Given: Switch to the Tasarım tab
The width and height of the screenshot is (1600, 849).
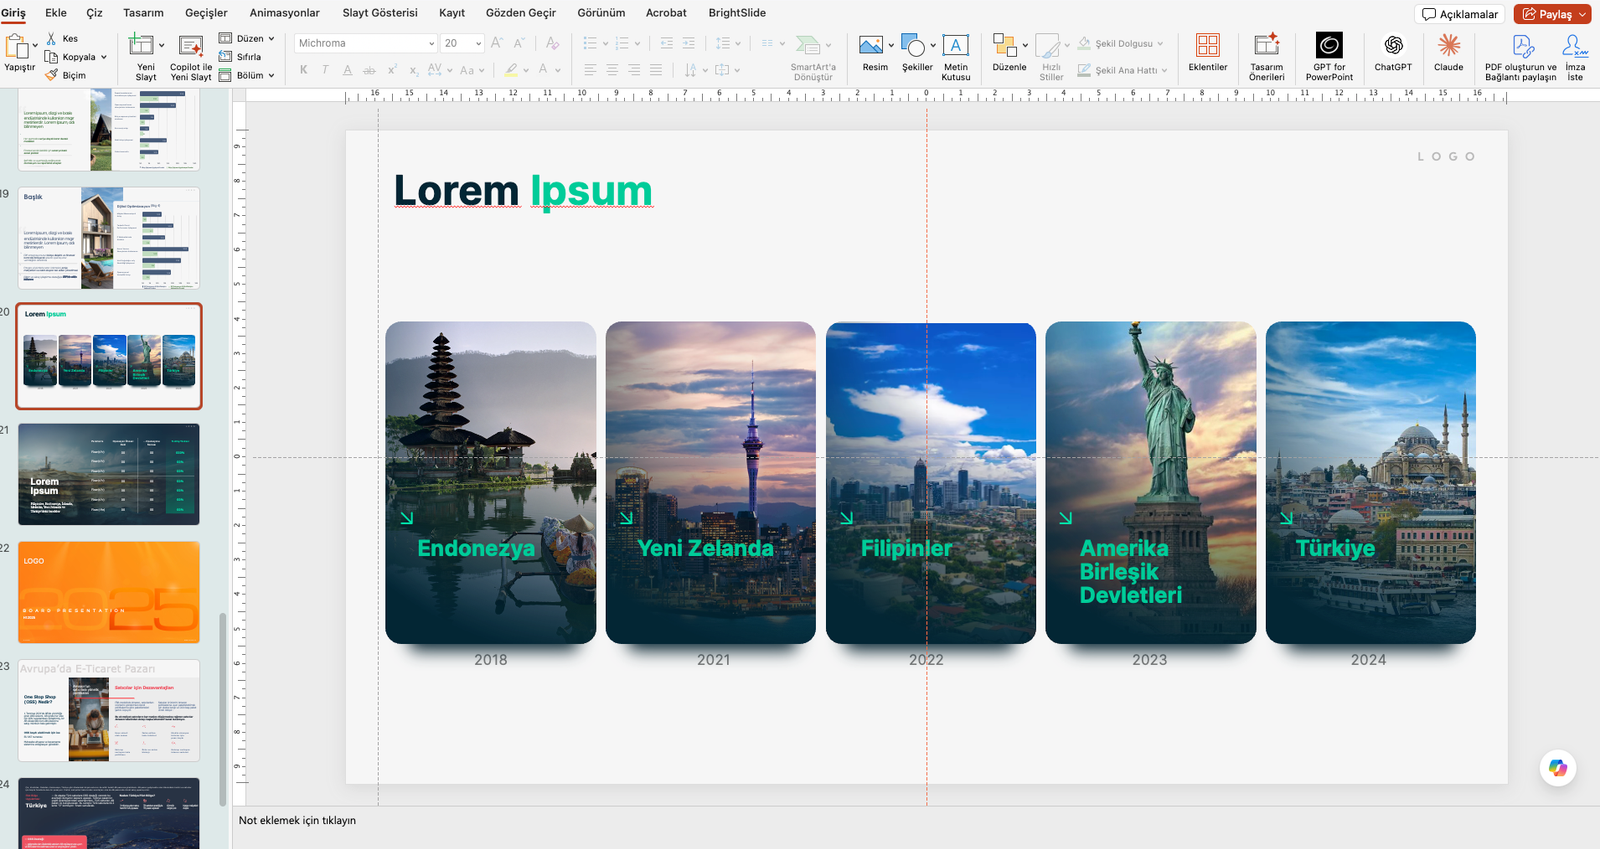Looking at the screenshot, I should tap(143, 13).
